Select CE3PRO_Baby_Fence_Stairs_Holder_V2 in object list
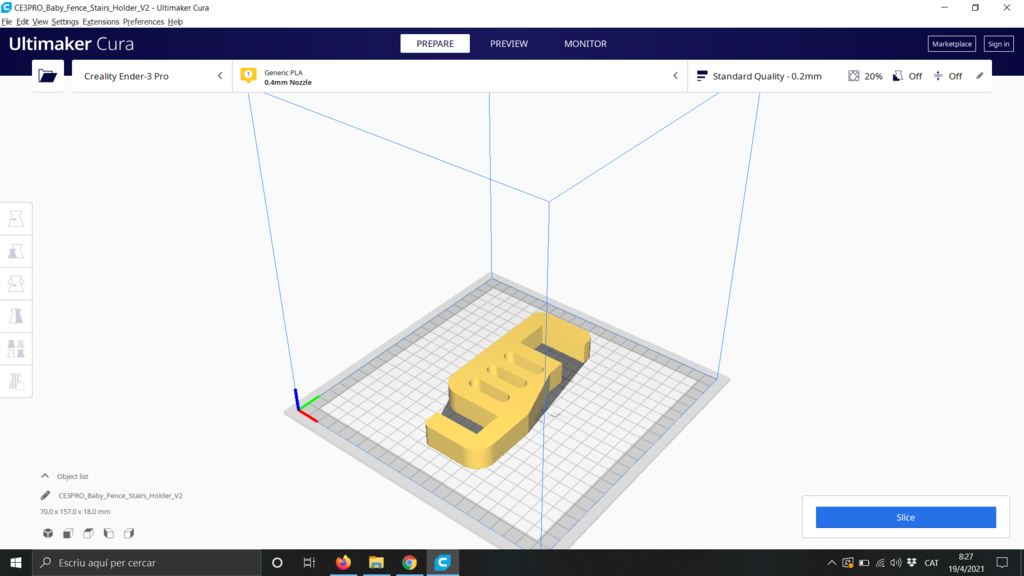This screenshot has height=576, width=1024. pyautogui.click(x=120, y=496)
